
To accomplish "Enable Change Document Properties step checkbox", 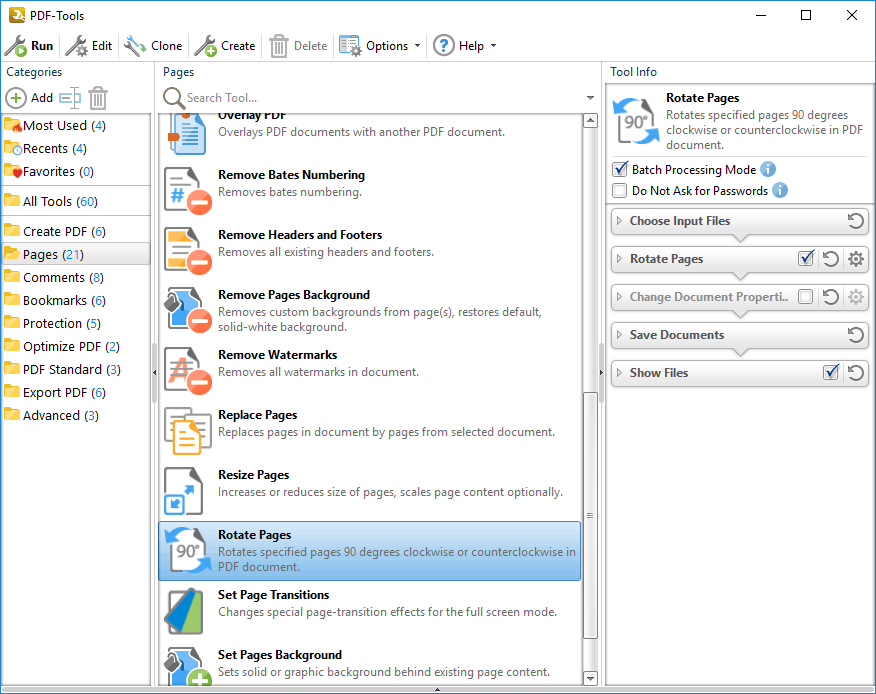I will [806, 296].
